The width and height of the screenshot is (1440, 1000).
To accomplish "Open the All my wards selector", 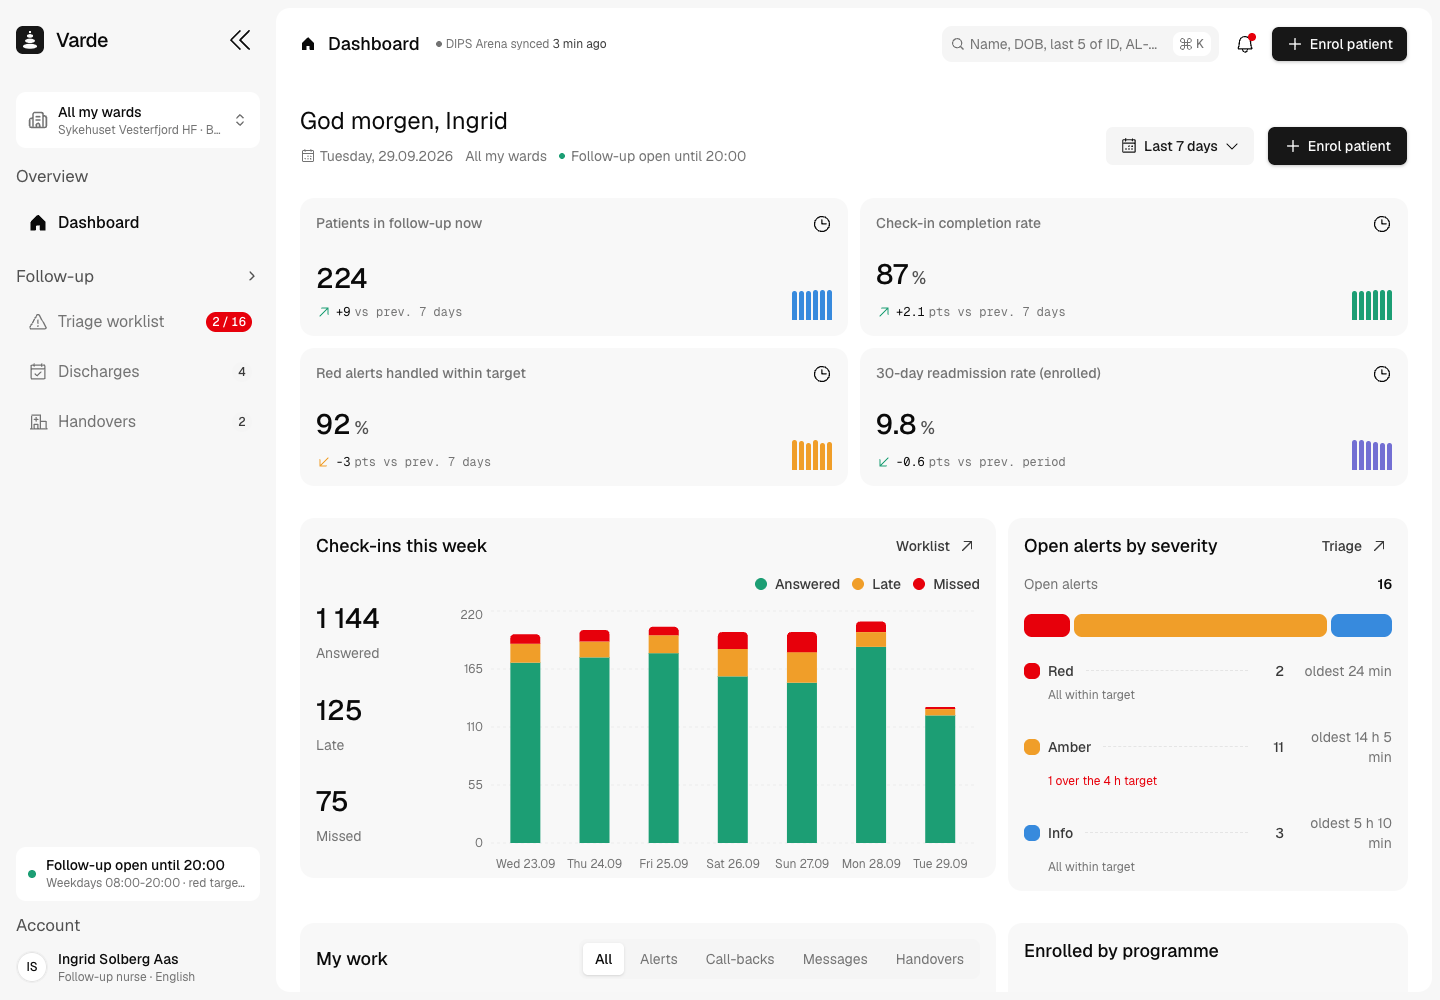I will 138,120.
